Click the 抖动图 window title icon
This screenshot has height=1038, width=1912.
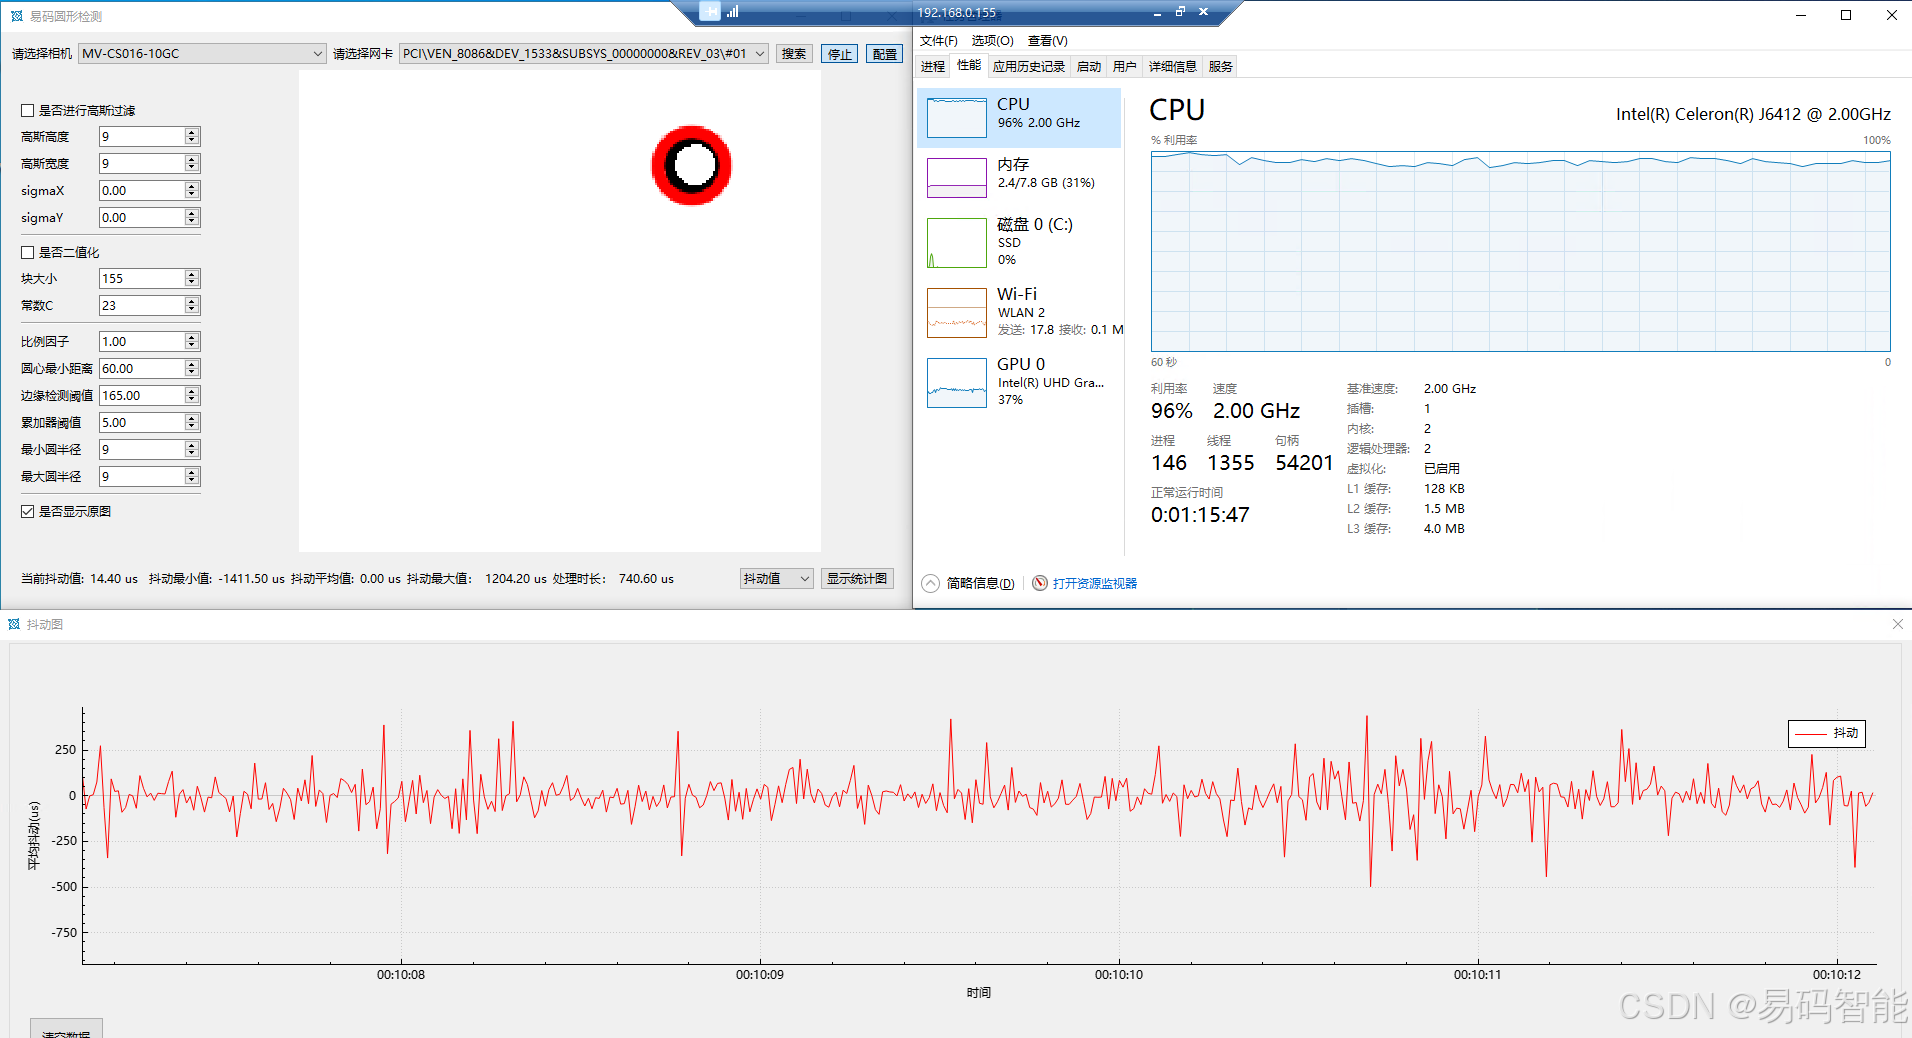point(14,624)
